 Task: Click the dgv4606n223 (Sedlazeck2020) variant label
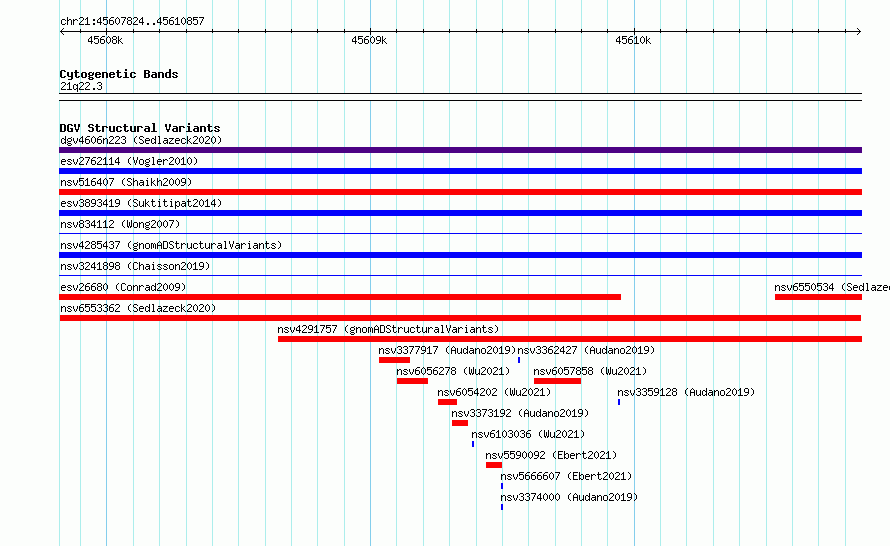[x=141, y=140]
